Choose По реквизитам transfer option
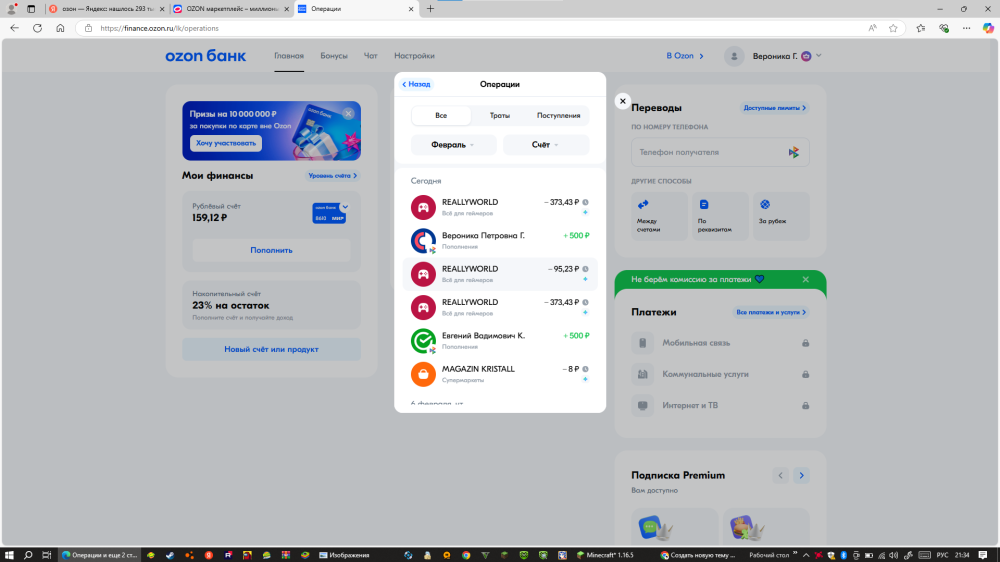The height and width of the screenshot is (562, 1000). pos(720,216)
